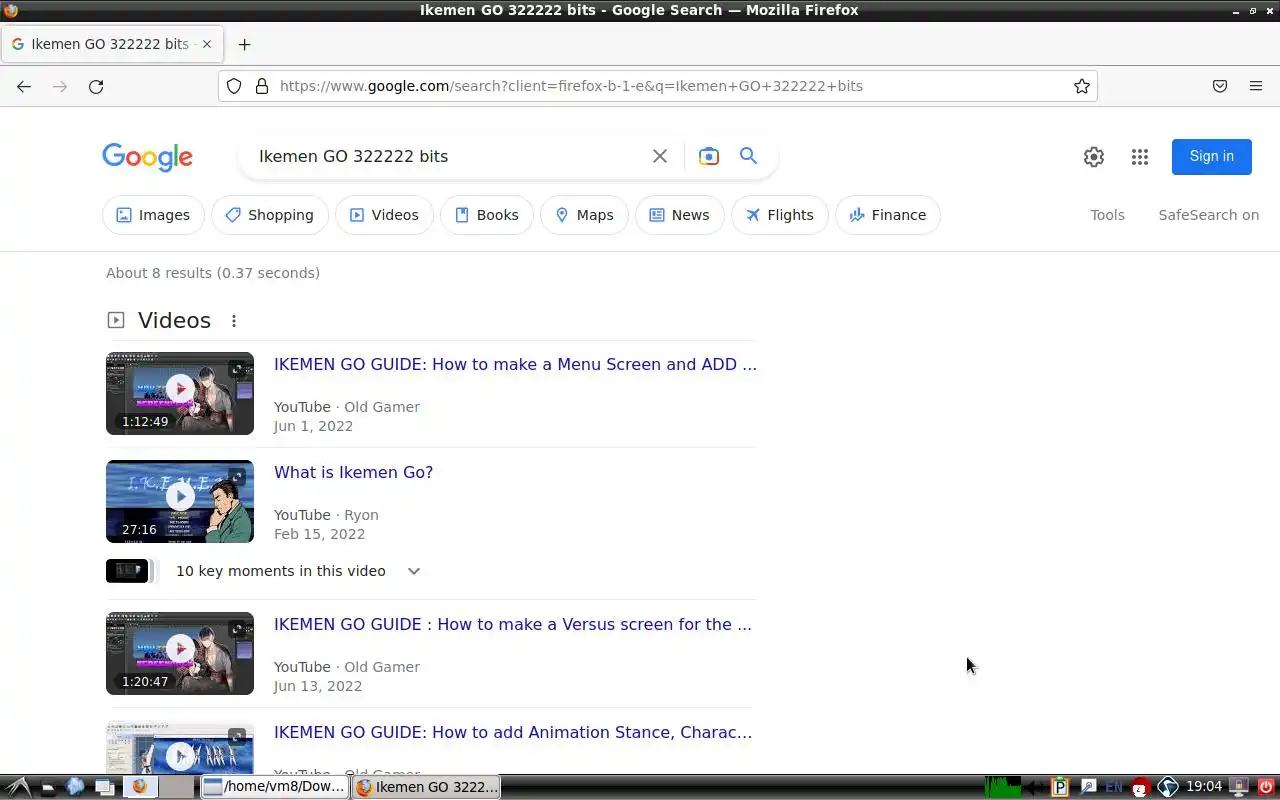This screenshot has height=800, width=1280.
Task: Open SafeSearch on settings
Action: coord(1208,215)
